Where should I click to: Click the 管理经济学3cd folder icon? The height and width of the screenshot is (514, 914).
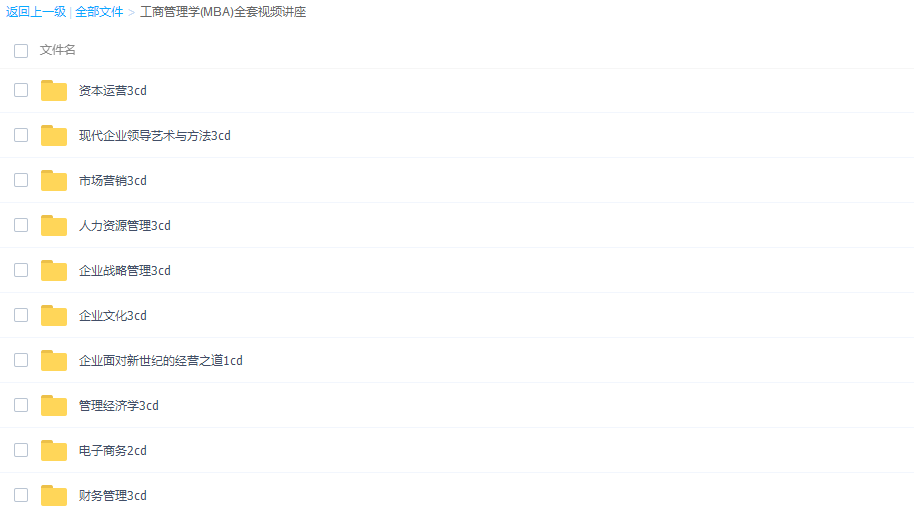[x=54, y=405]
